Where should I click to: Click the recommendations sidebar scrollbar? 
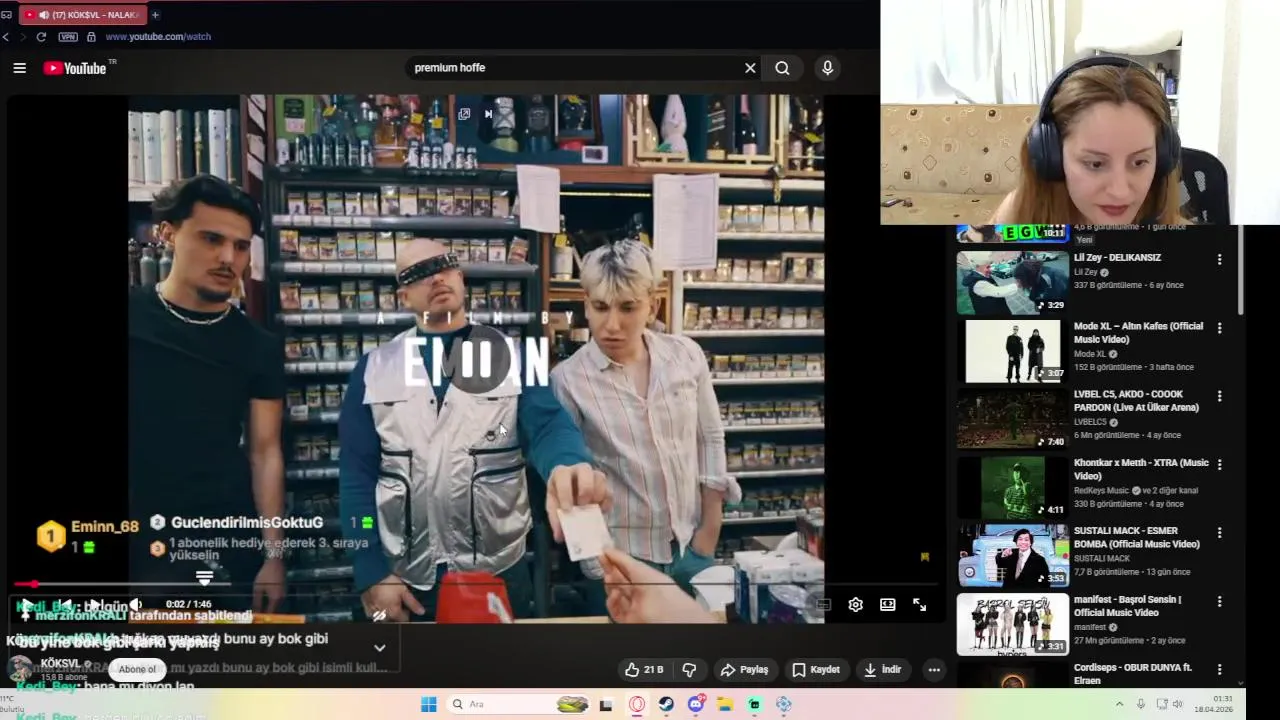pyautogui.click(x=1241, y=270)
